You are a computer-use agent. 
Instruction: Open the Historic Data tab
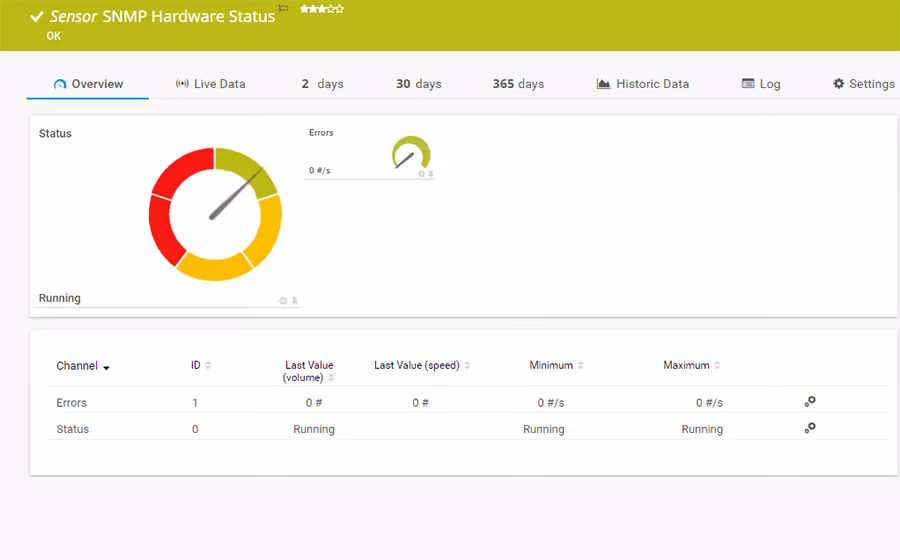tap(642, 84)
